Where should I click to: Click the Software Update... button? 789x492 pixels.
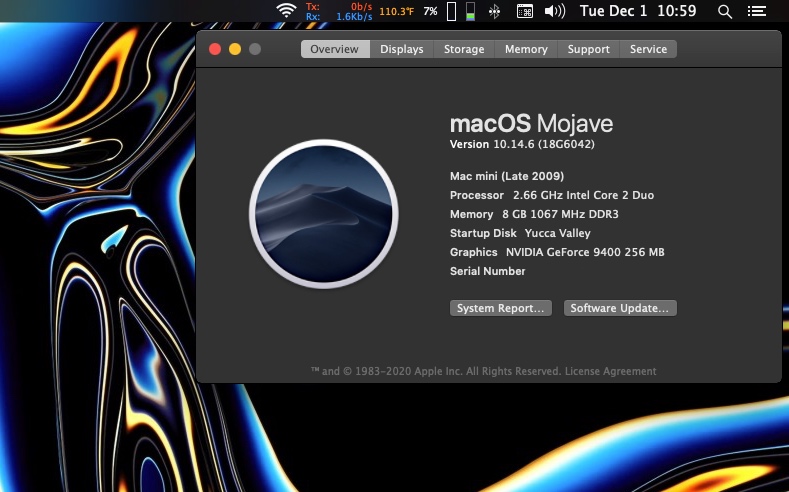[620, 308]
